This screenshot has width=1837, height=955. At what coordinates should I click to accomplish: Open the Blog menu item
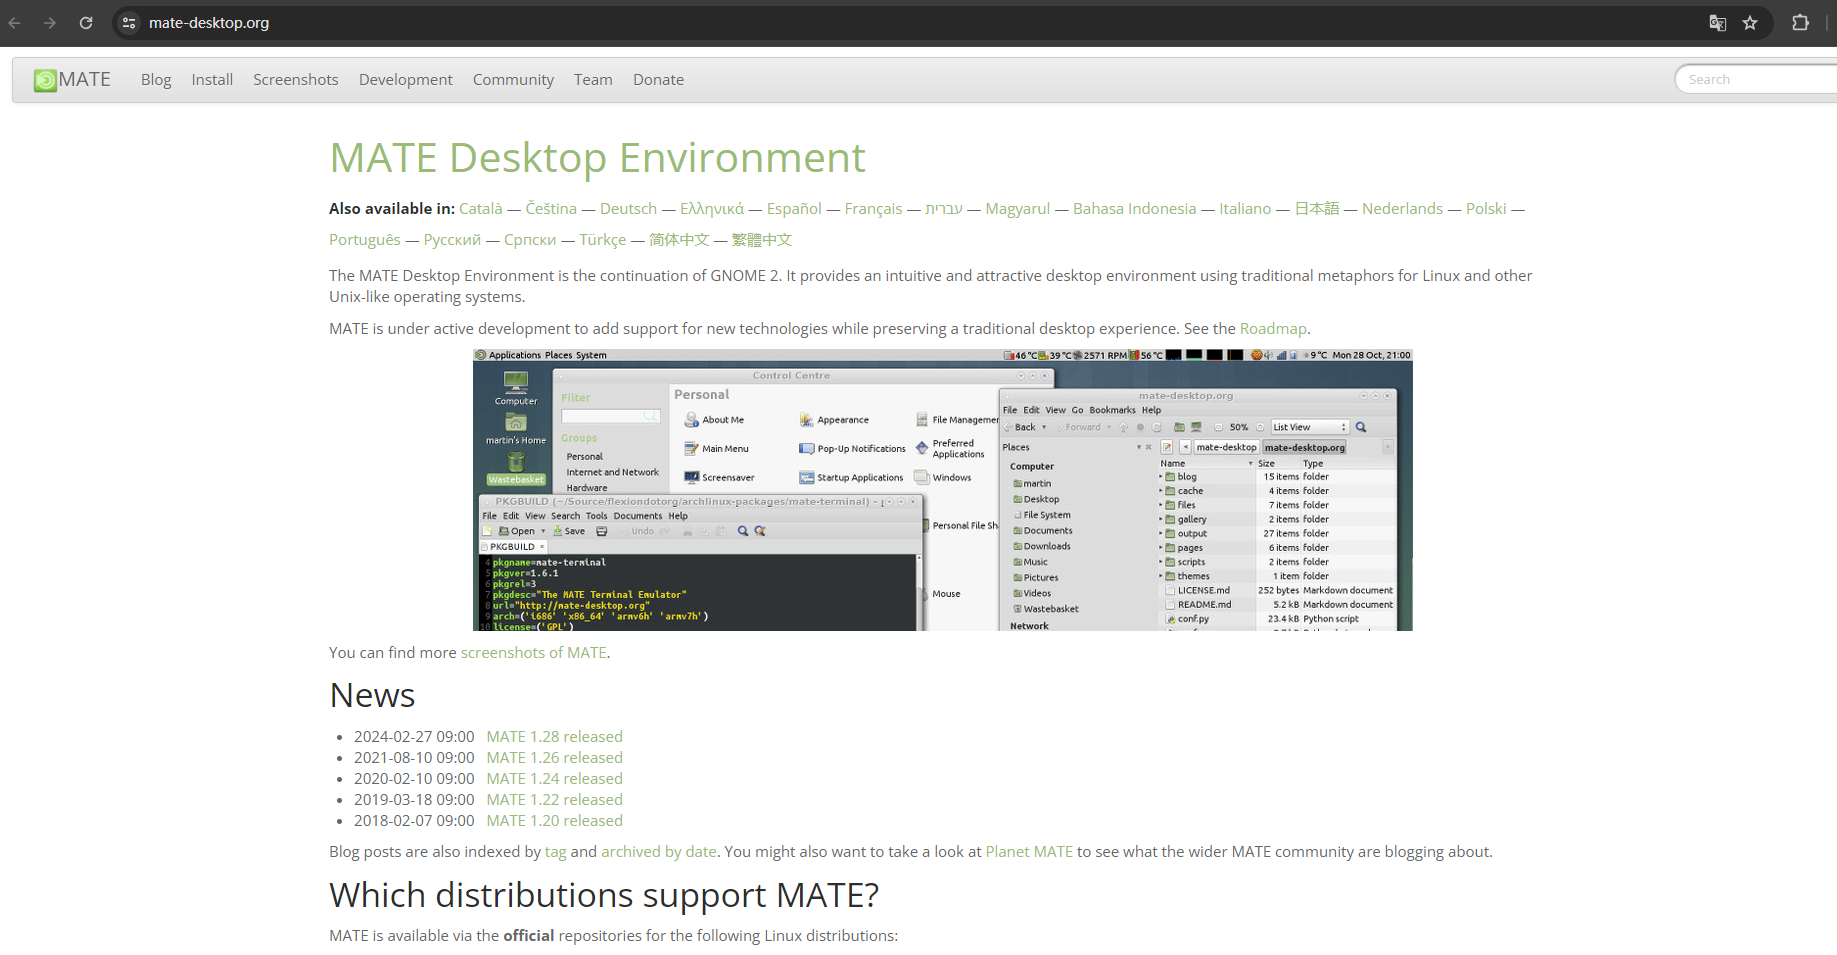pos(156,80)
